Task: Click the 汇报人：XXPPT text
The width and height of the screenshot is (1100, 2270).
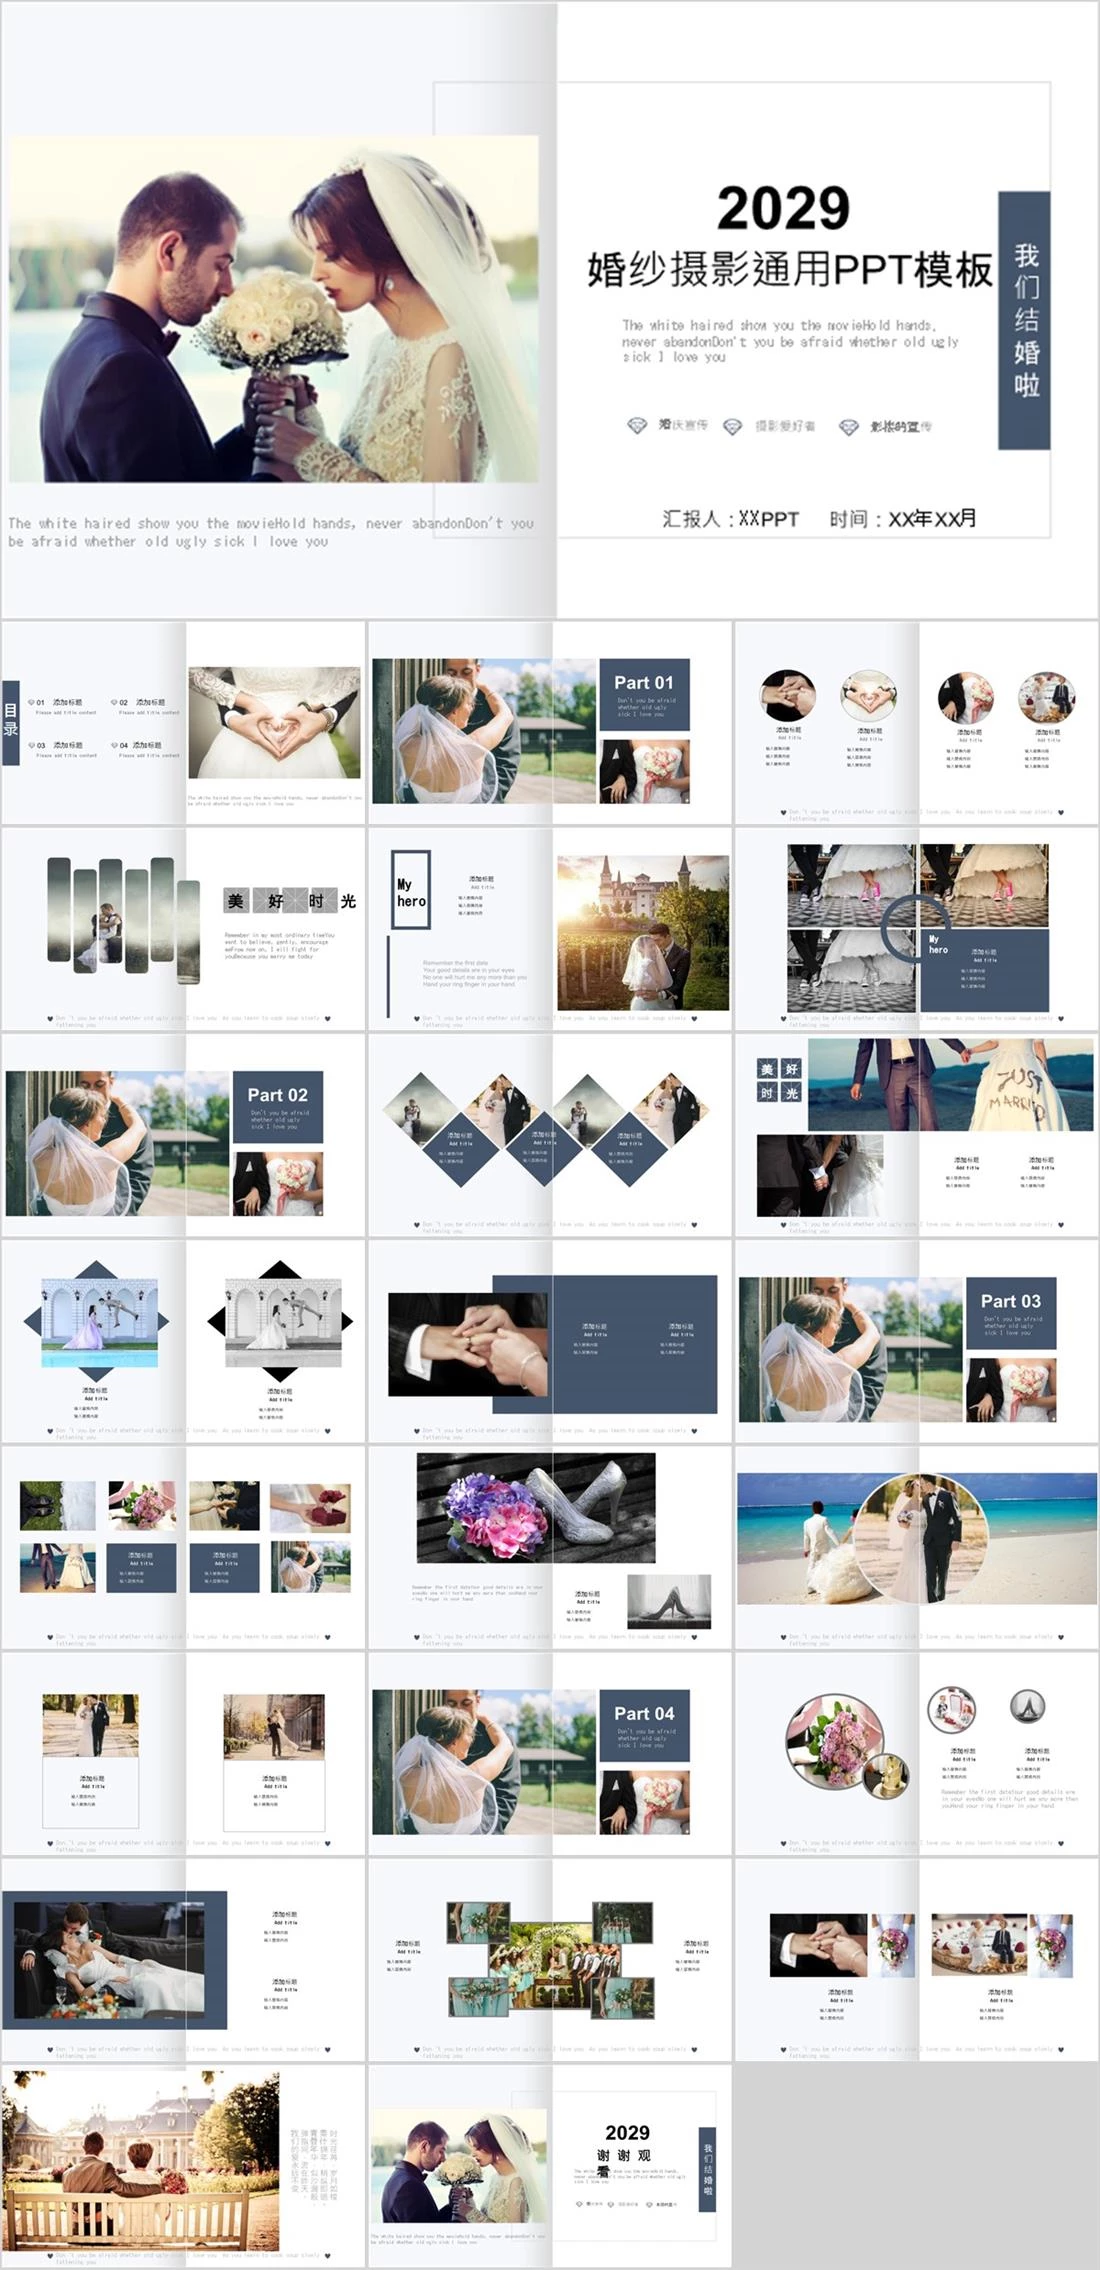Action: [730, 518]
